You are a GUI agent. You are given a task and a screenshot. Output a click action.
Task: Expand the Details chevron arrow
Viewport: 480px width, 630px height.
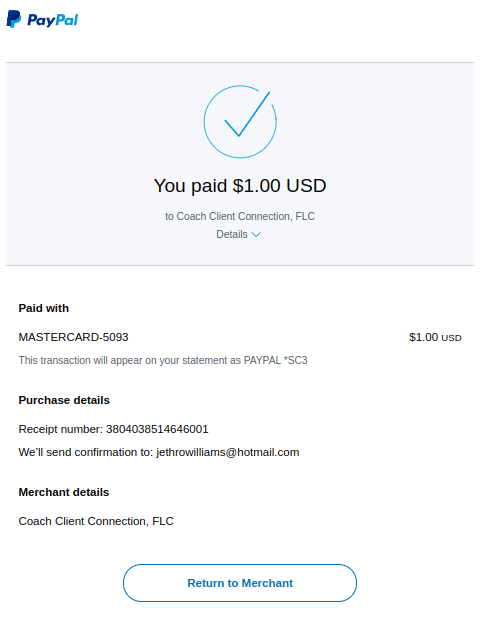point(256,235)
